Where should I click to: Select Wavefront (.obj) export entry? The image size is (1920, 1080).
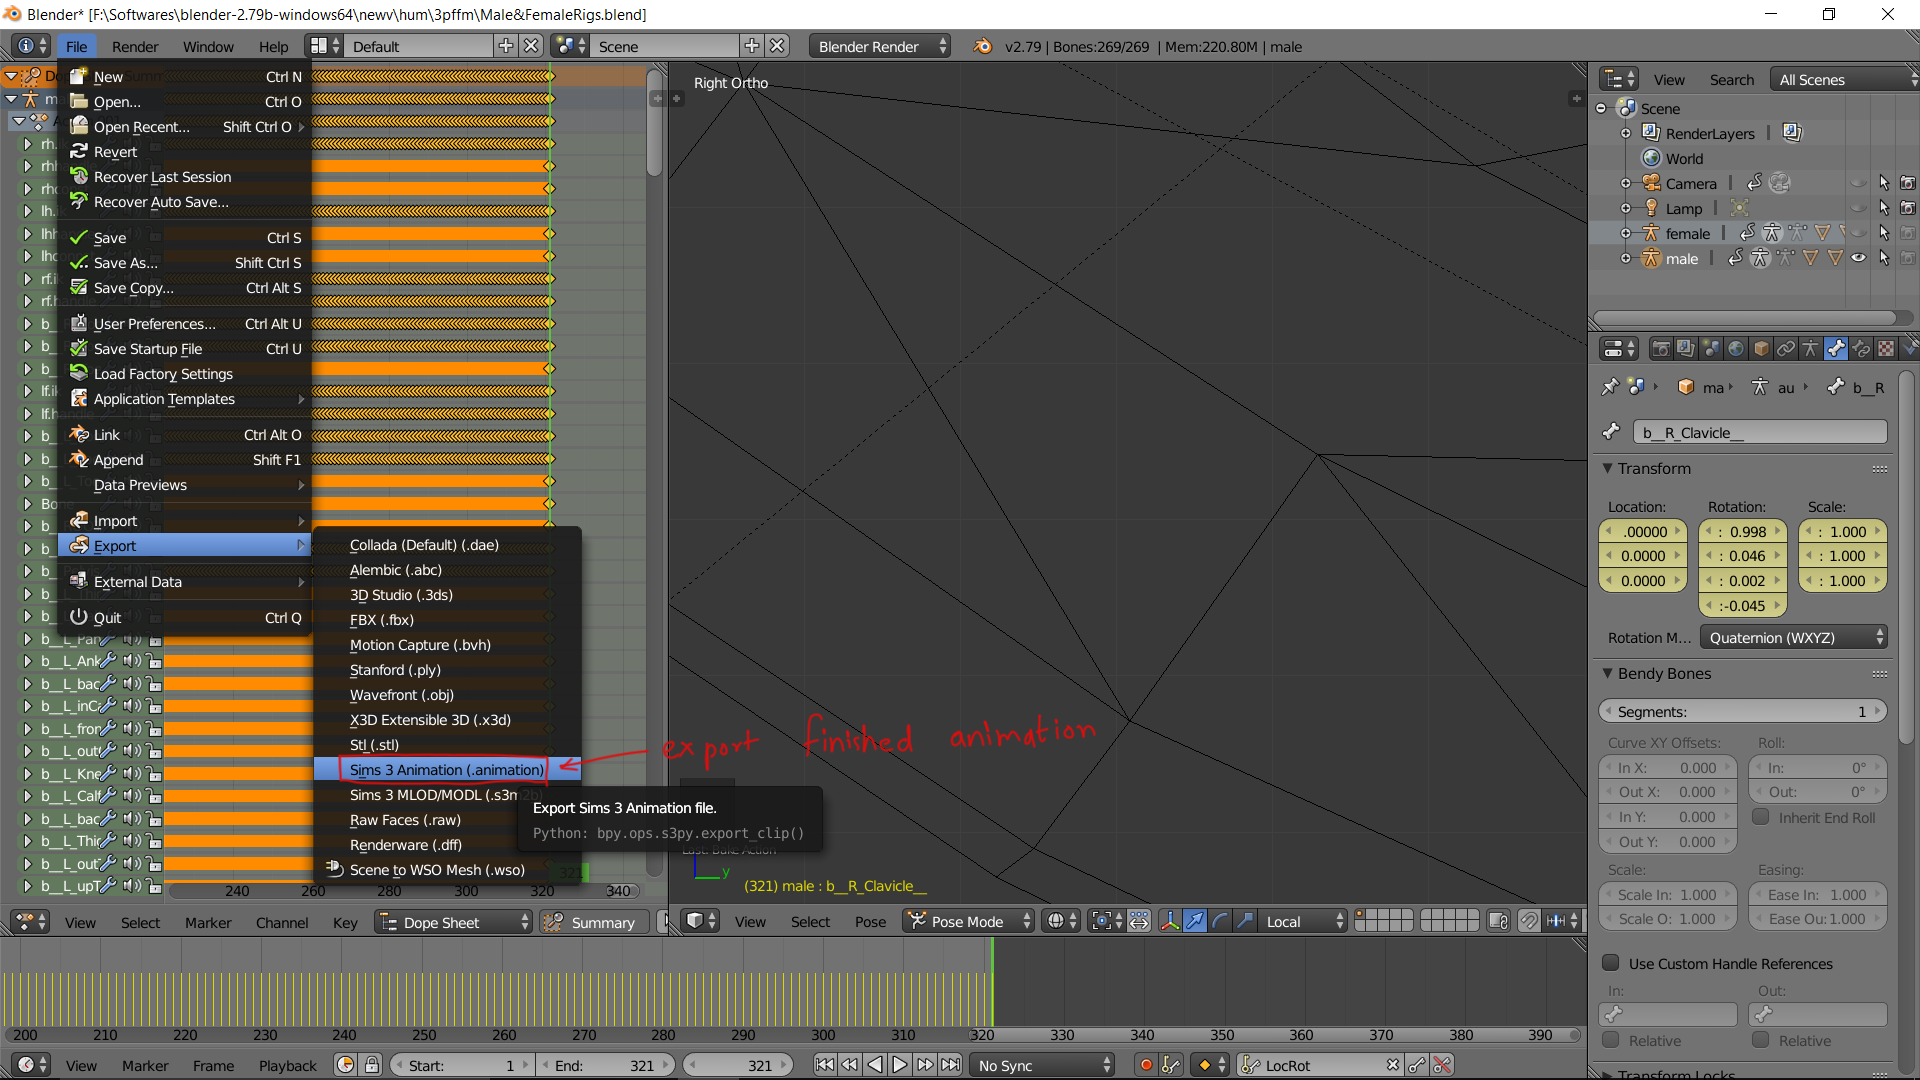click(x=447, y=695)
